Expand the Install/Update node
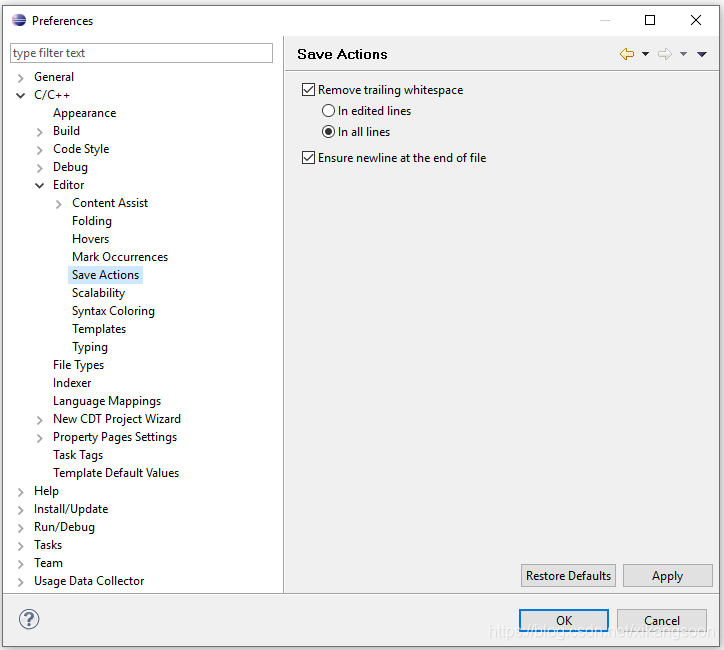724x650 pixels. click(x=21, y=510)
